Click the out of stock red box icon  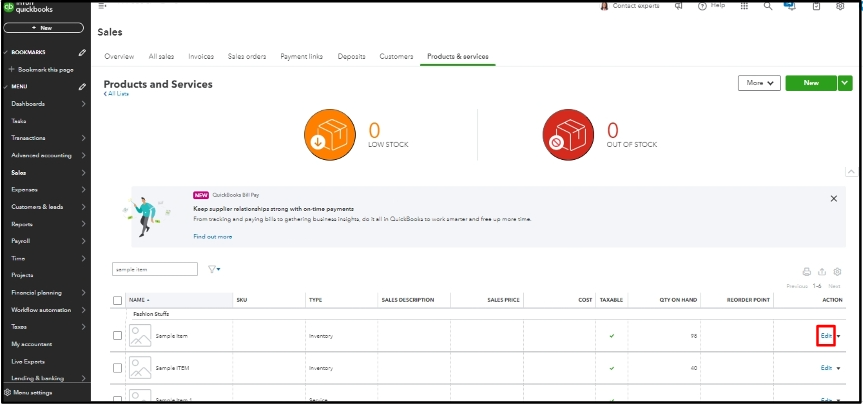tap(568, 135)
